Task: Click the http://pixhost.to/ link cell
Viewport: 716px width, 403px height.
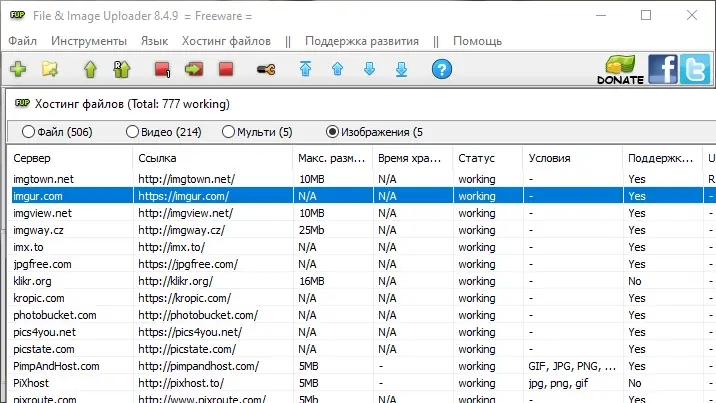Action: pos(181,383)
